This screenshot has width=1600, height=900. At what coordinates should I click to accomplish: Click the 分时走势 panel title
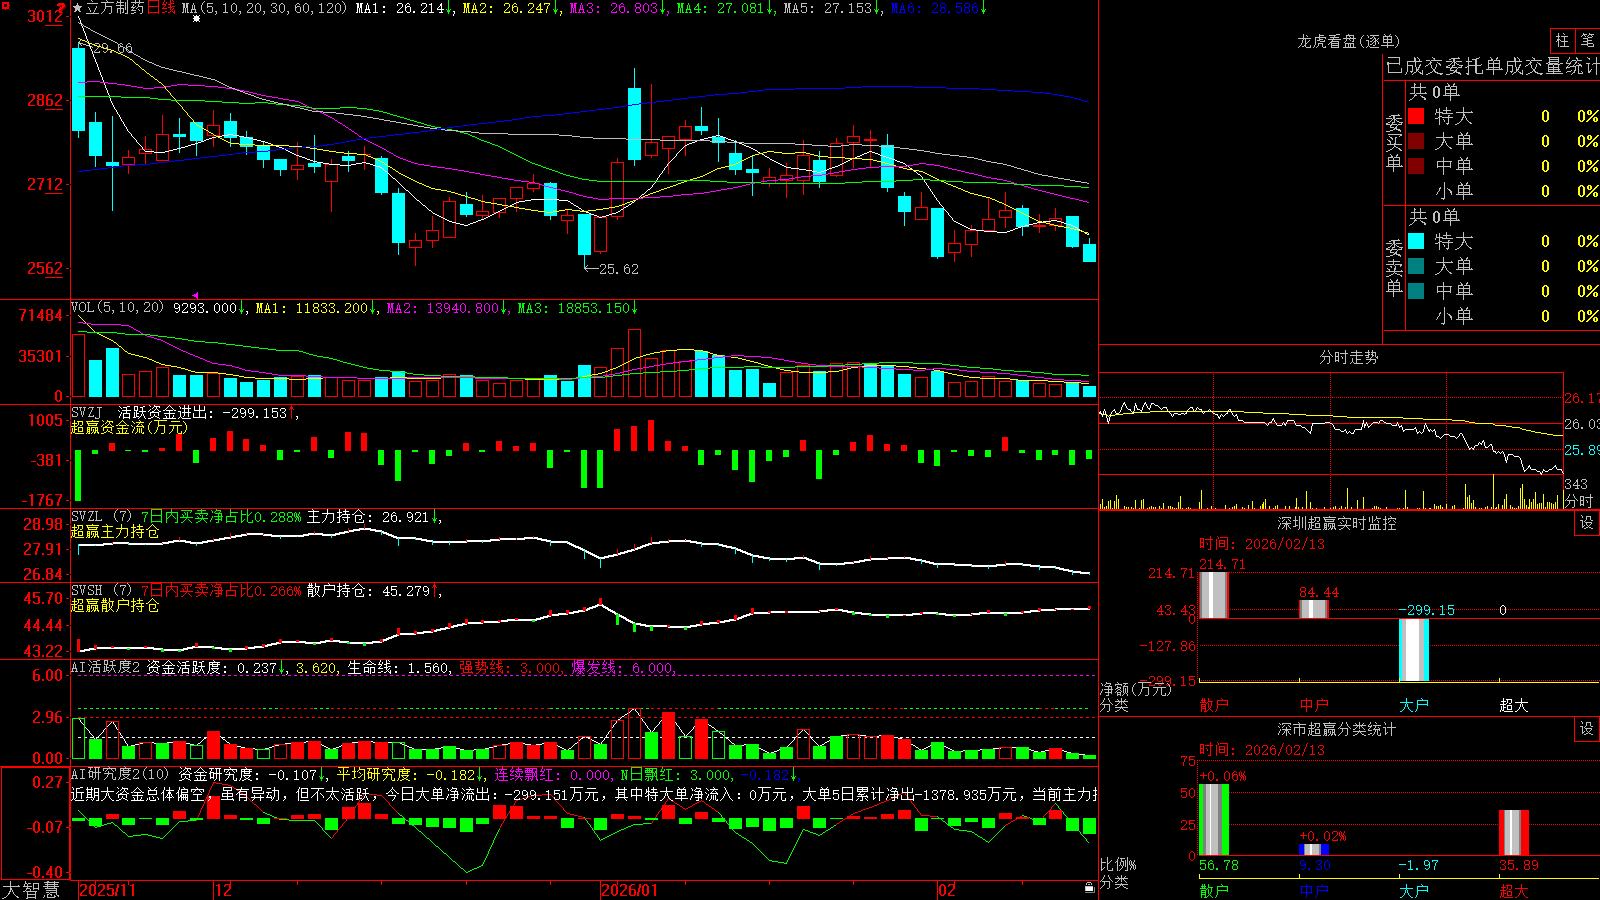(1348, 357)
